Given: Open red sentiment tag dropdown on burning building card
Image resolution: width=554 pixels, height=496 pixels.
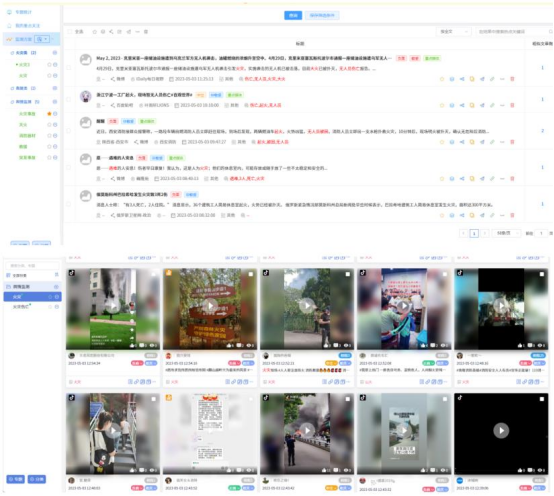Looking at the screenshot, I should point(137,363).
